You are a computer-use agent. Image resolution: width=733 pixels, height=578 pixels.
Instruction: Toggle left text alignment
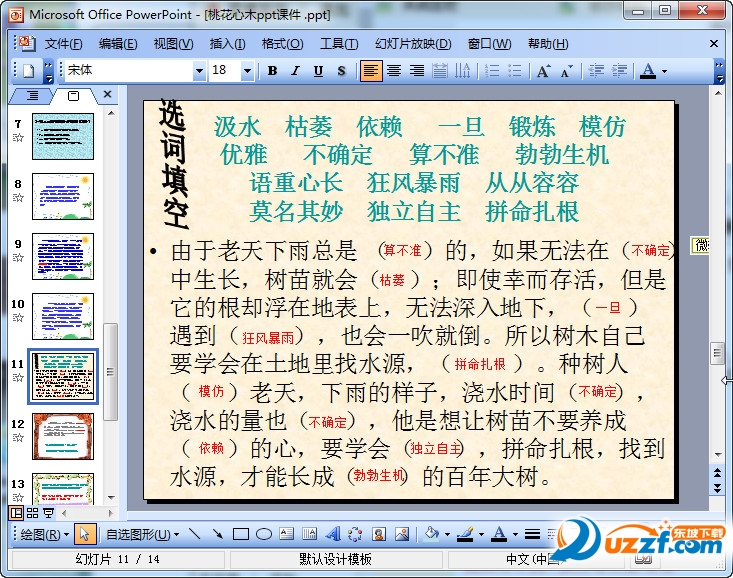point(371,71)
